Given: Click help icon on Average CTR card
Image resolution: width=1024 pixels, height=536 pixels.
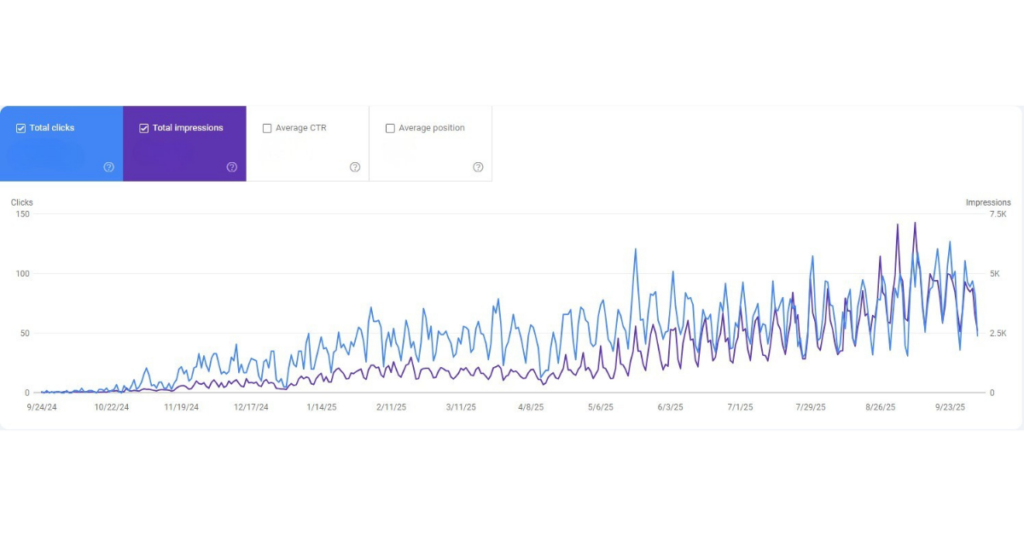Looking at the screenshot, I should click(355, 167).
